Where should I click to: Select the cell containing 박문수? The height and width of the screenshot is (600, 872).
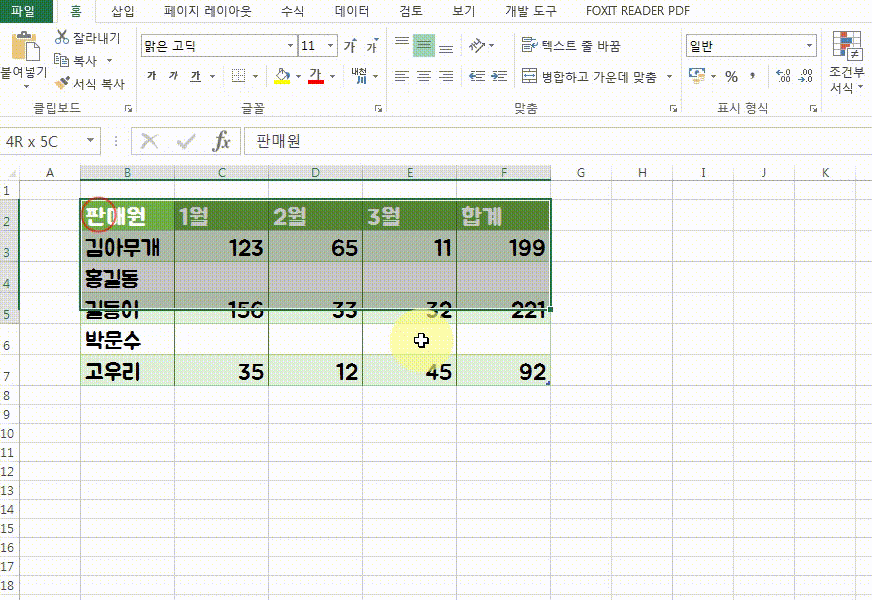click(x=127, y=339)
